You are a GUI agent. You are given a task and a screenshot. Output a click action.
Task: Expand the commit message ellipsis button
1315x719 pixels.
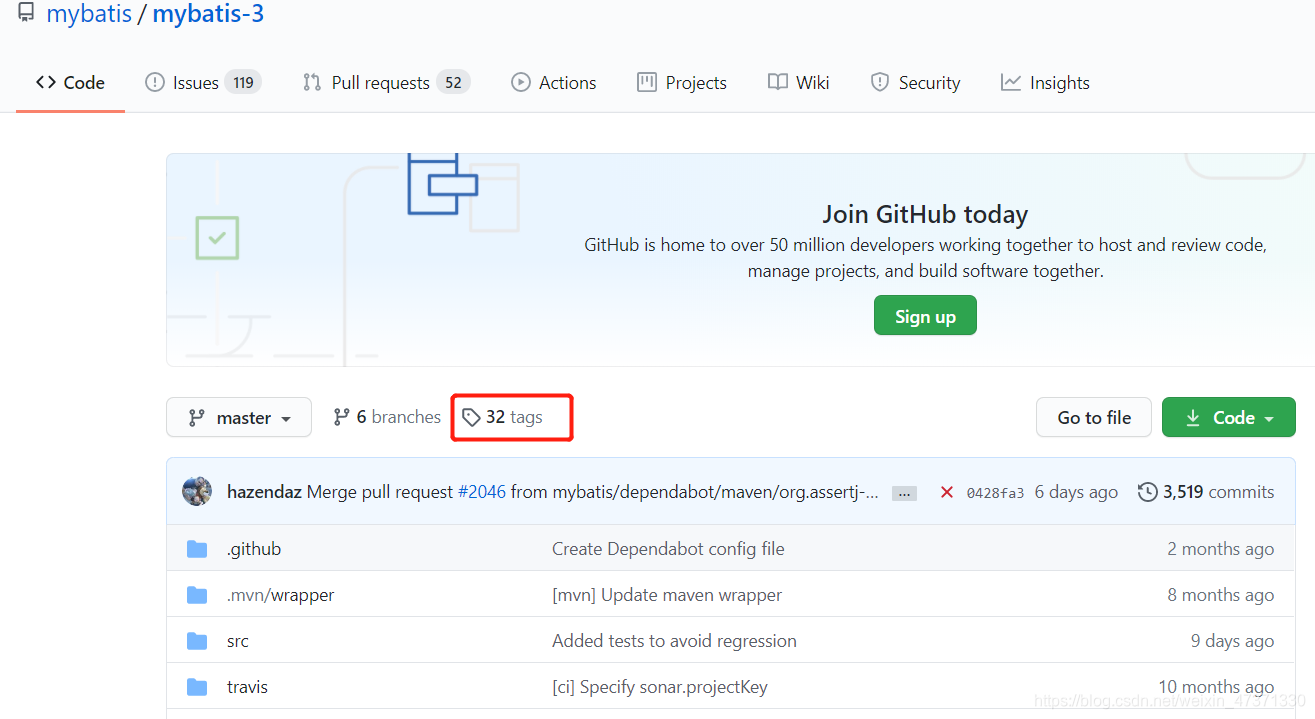click(x=904, y=493)
